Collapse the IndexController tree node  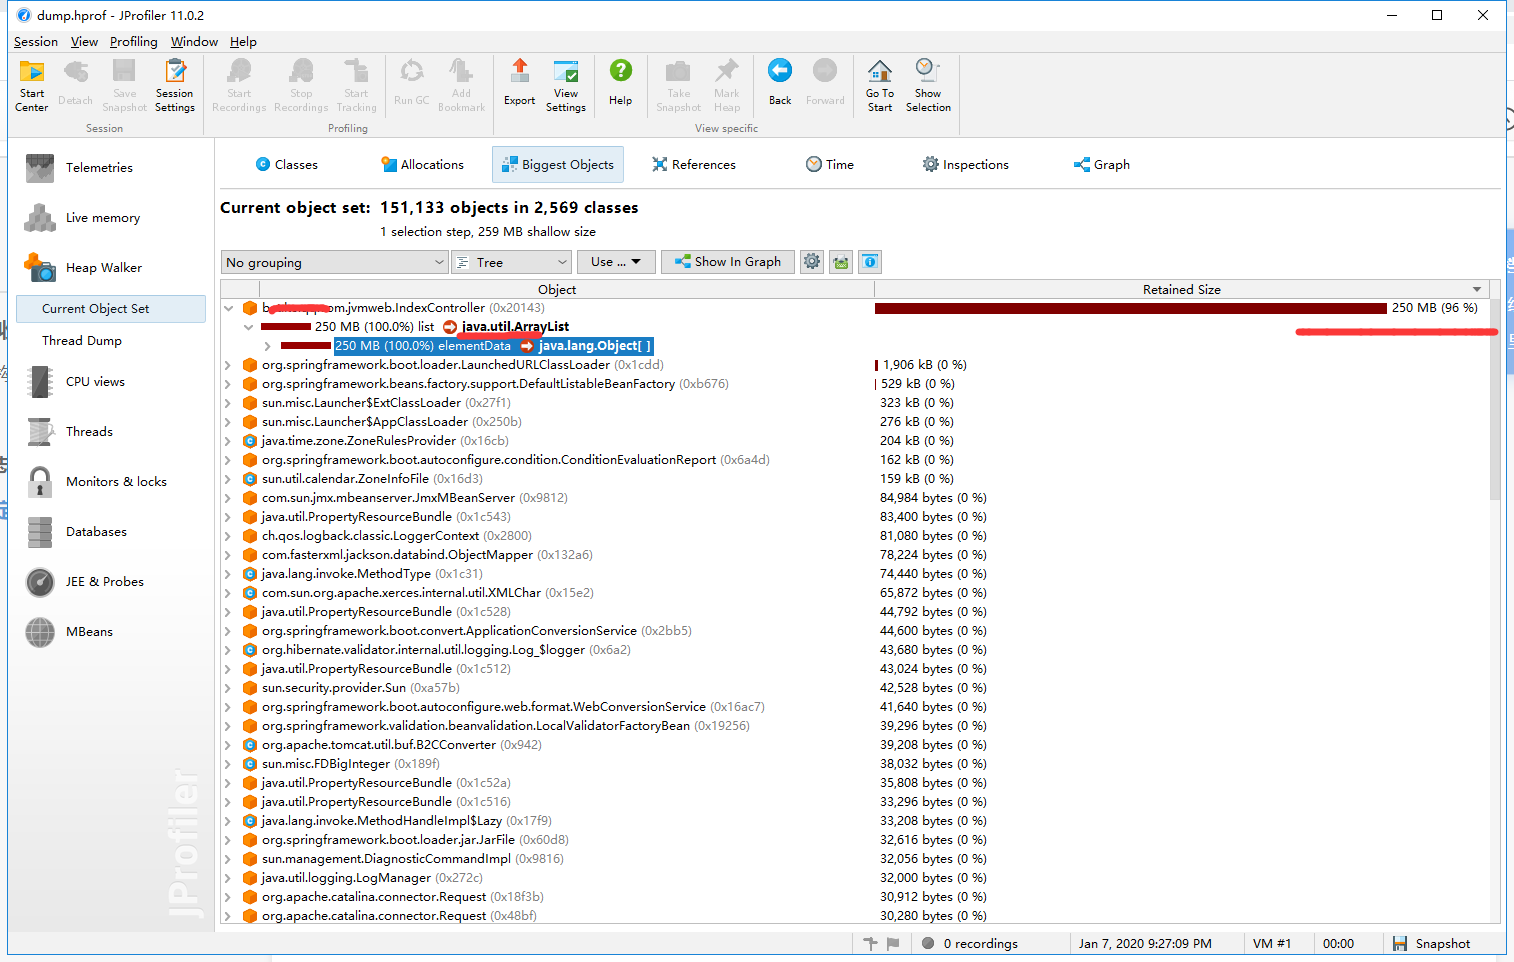click(229, 308)
